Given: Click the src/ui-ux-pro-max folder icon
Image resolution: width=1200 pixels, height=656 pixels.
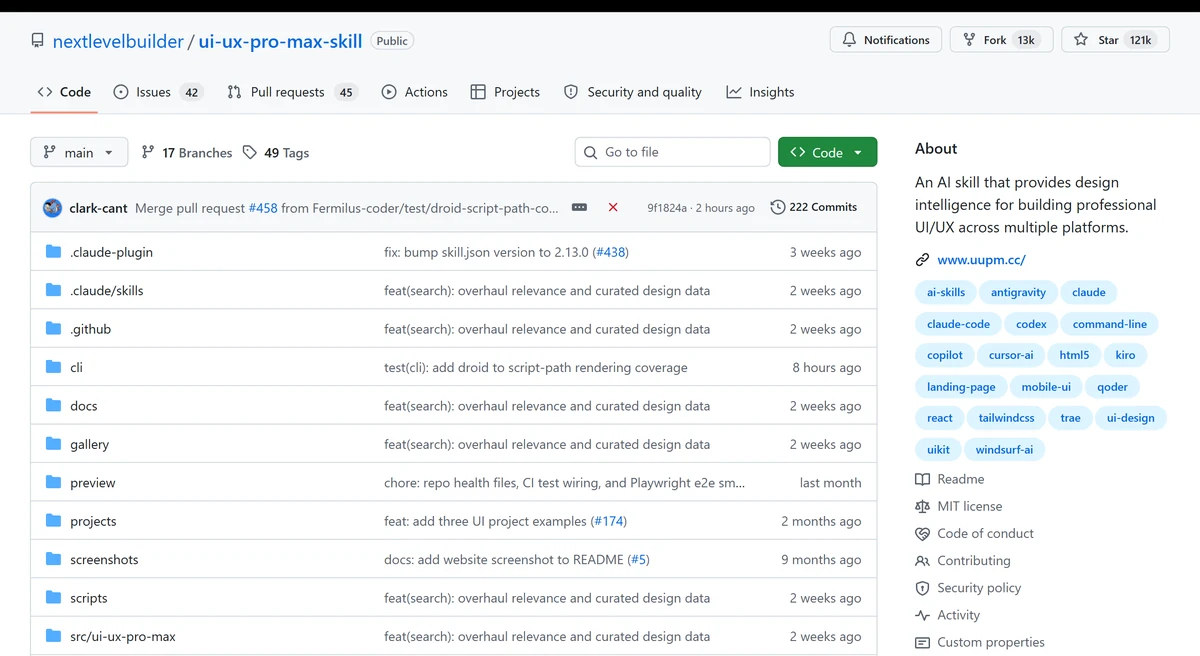Looking at the screenshot, I should (54, 636).
